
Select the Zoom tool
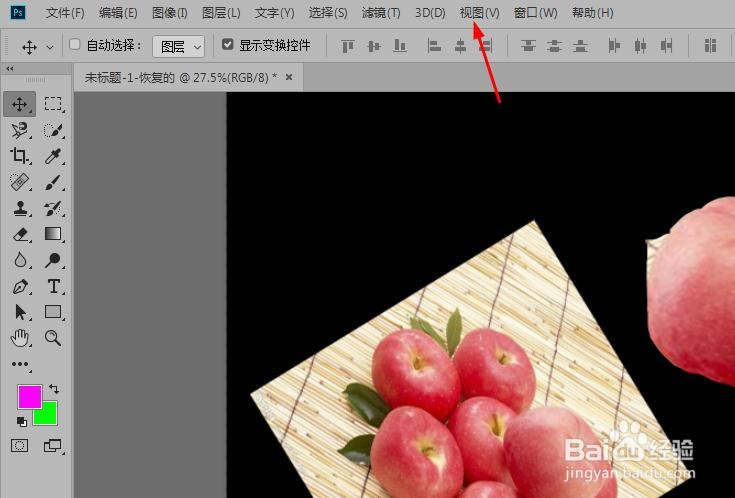[53, 338]
